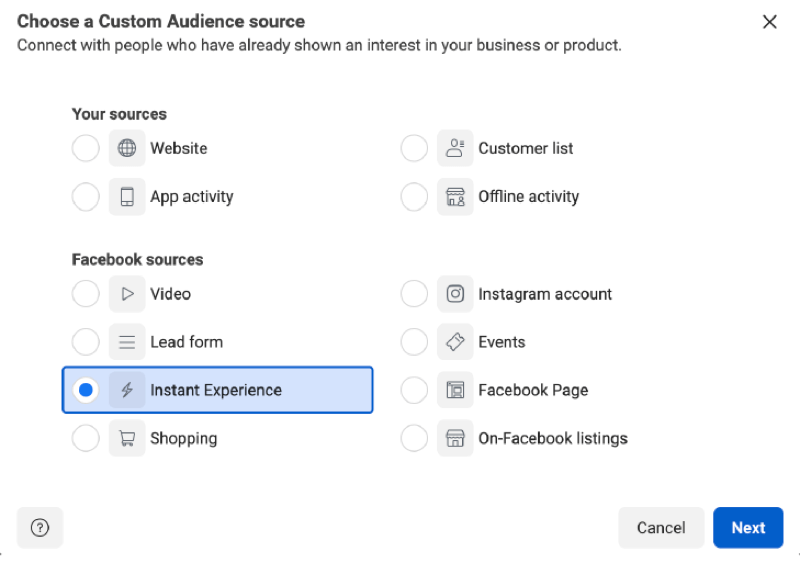
Task: Choose the Events radio option
Action: pyautogui.click(x=414, y=342)
